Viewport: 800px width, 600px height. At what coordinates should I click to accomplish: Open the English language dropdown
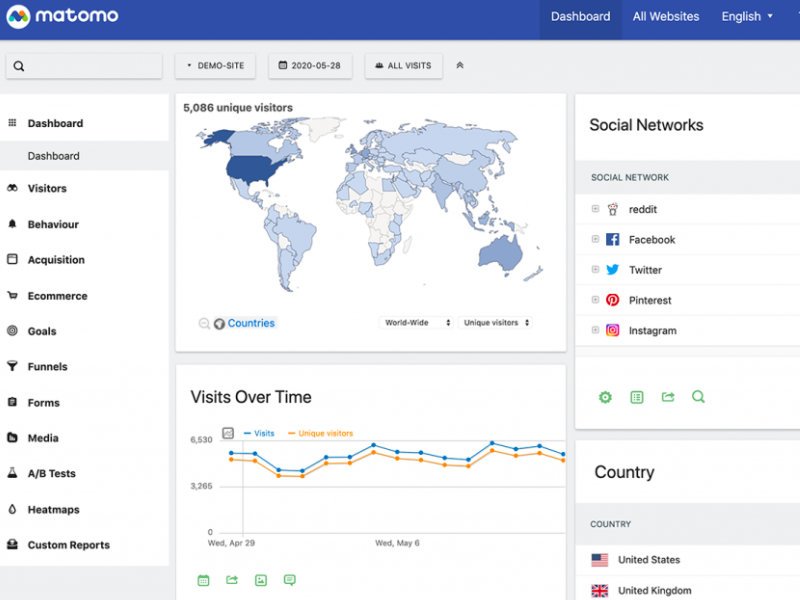click(x=747, y=17)
